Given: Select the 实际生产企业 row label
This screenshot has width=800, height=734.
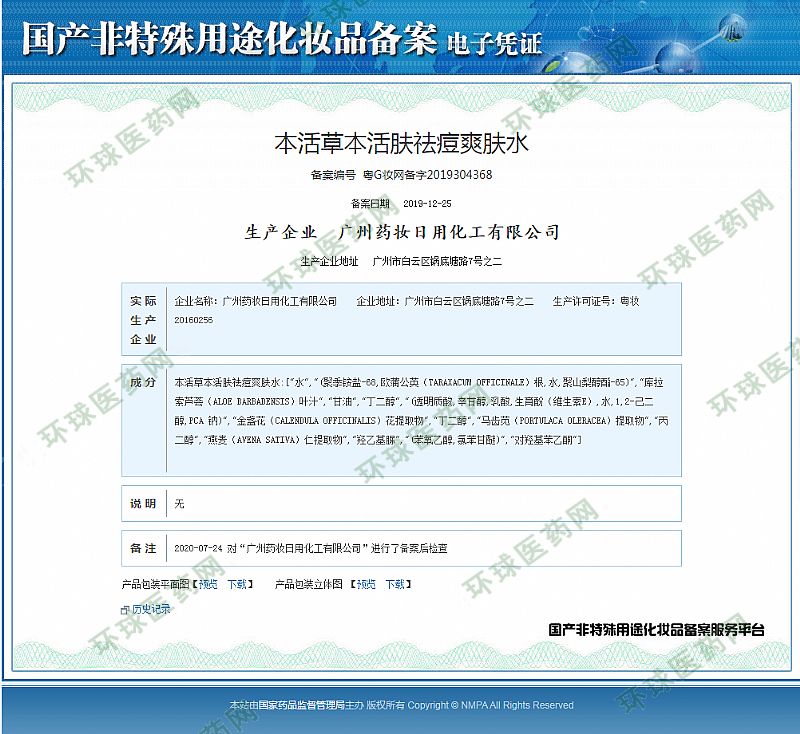Looking at the screenshot, I should click(x=143, y=320).
